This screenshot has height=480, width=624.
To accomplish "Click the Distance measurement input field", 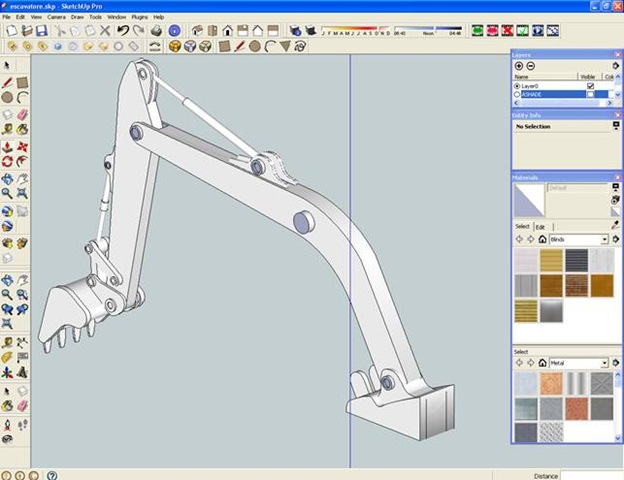I will [592, 475].
